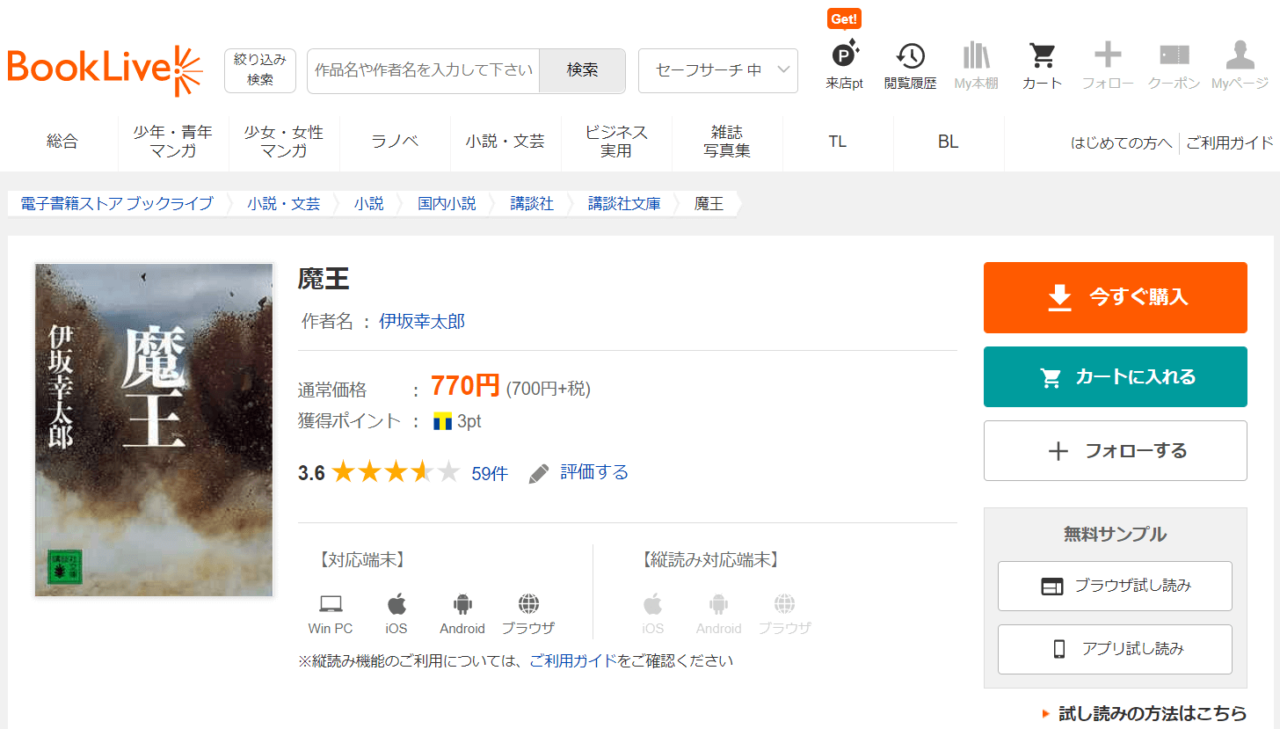
Task: Click breadcrumb 講談社文庫
Action: 624,204
